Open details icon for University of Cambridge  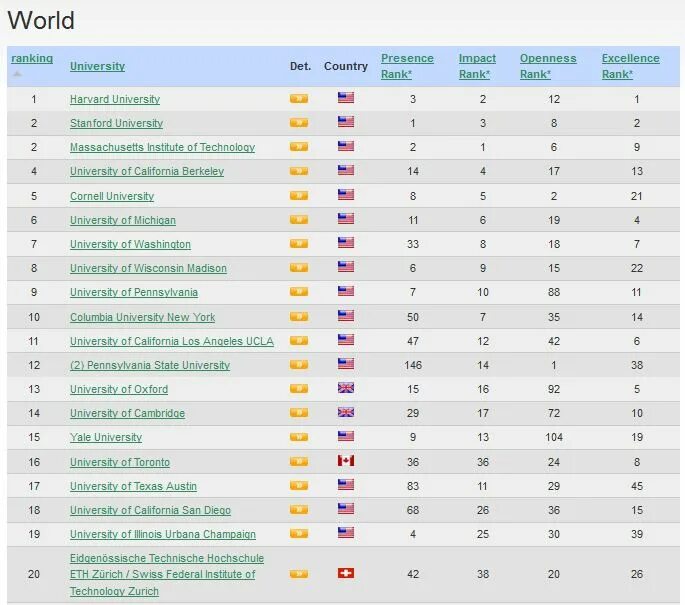pyautogui.click(x=299, y=412)
